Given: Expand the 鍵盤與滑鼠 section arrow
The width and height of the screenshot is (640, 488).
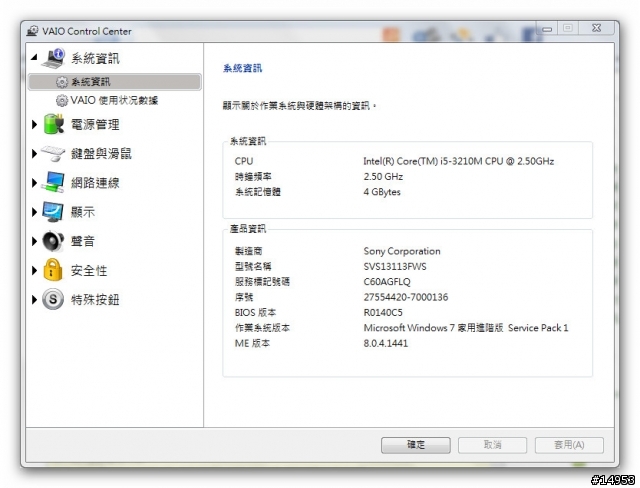Looking at the screenshot, I should click(34, 154).
